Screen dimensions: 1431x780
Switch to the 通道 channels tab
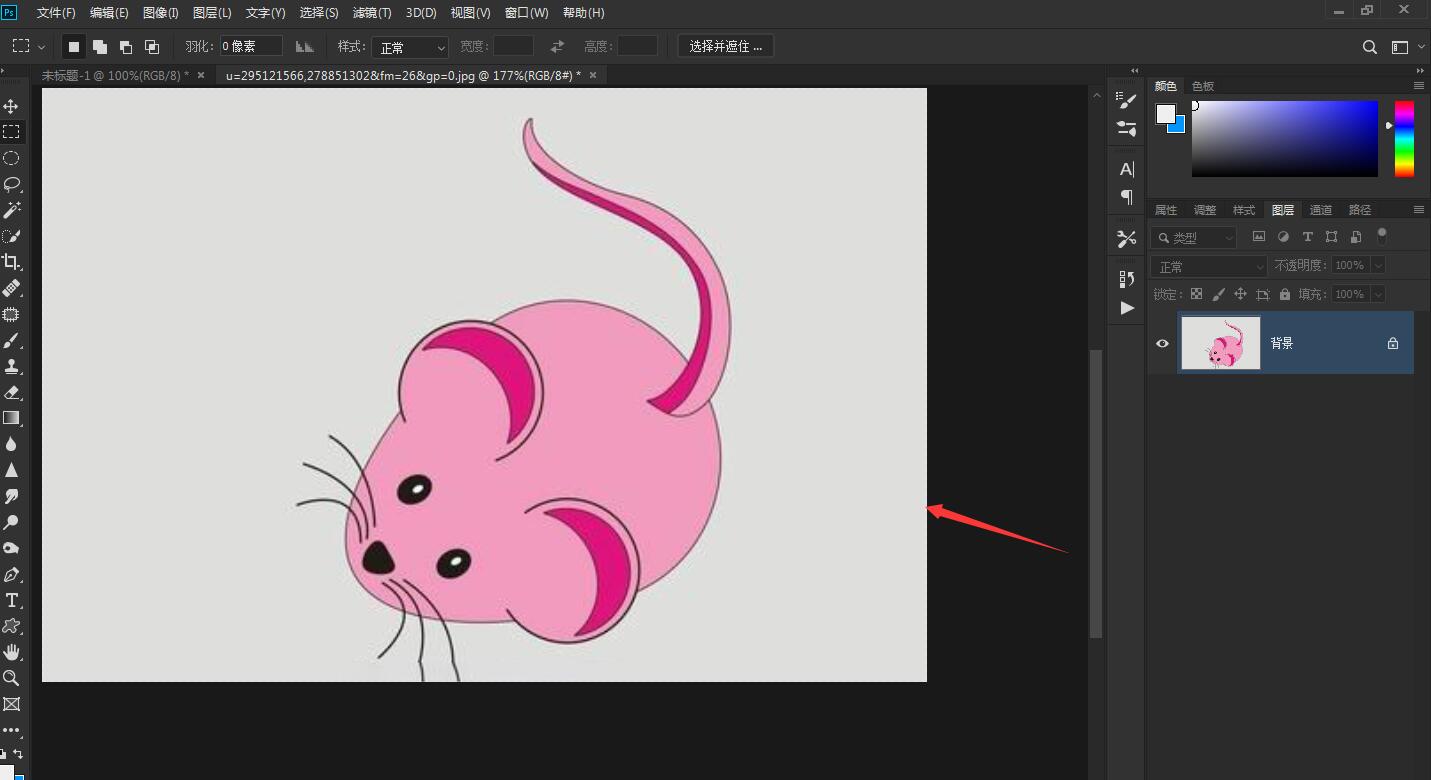tap(1321, 210)
